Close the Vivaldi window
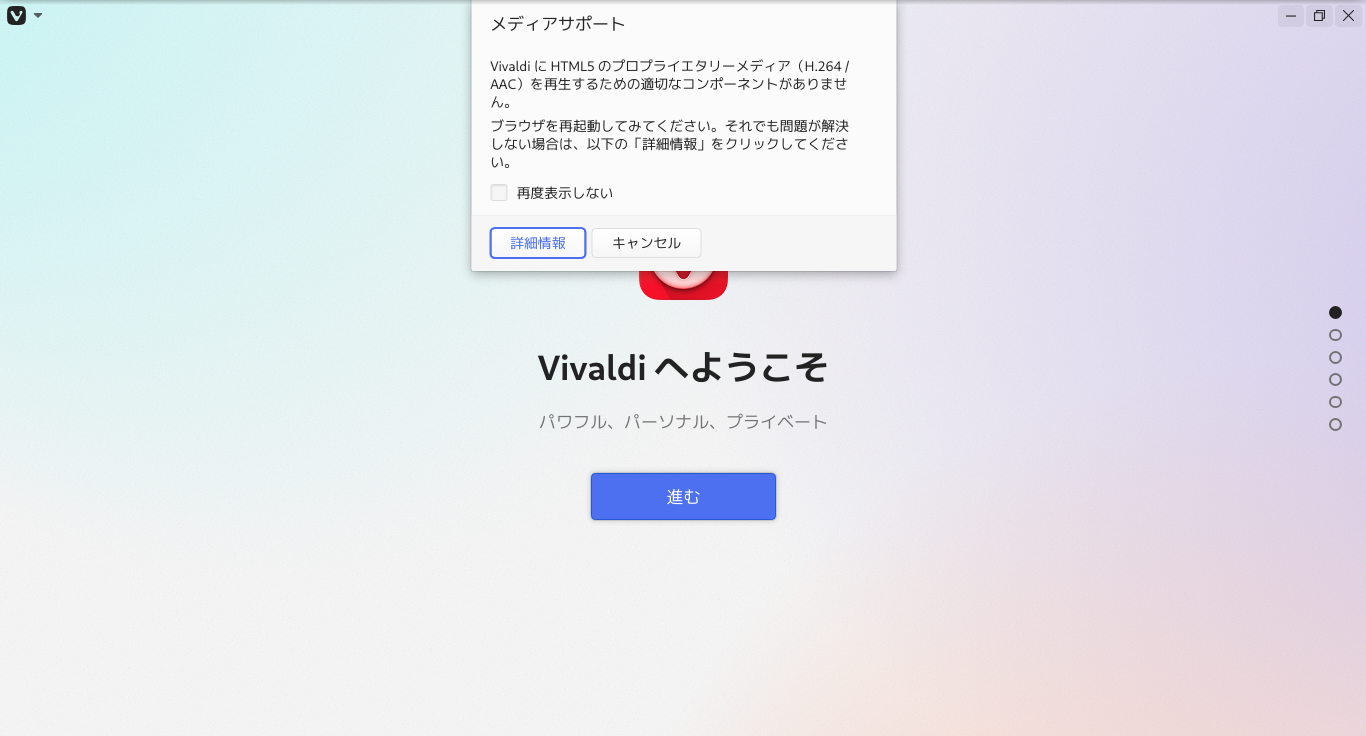The image size is (1366, 736). [1347, 16]
